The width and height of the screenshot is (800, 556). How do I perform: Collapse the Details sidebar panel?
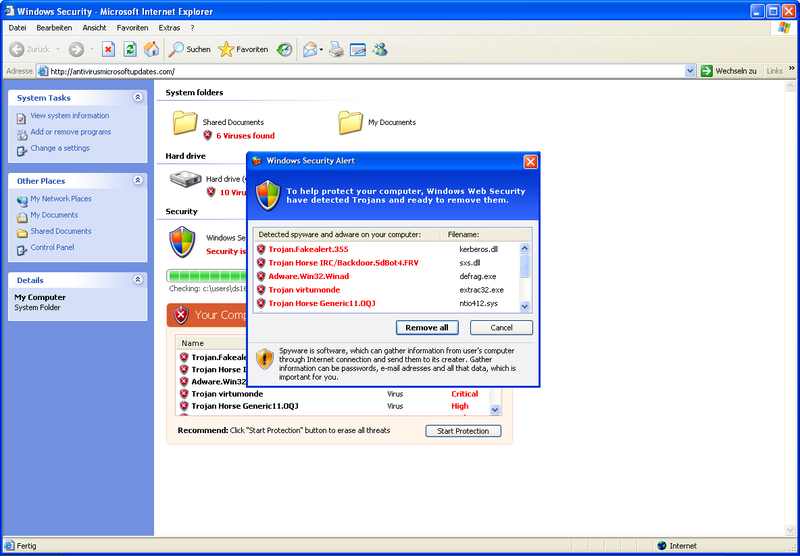138,280
